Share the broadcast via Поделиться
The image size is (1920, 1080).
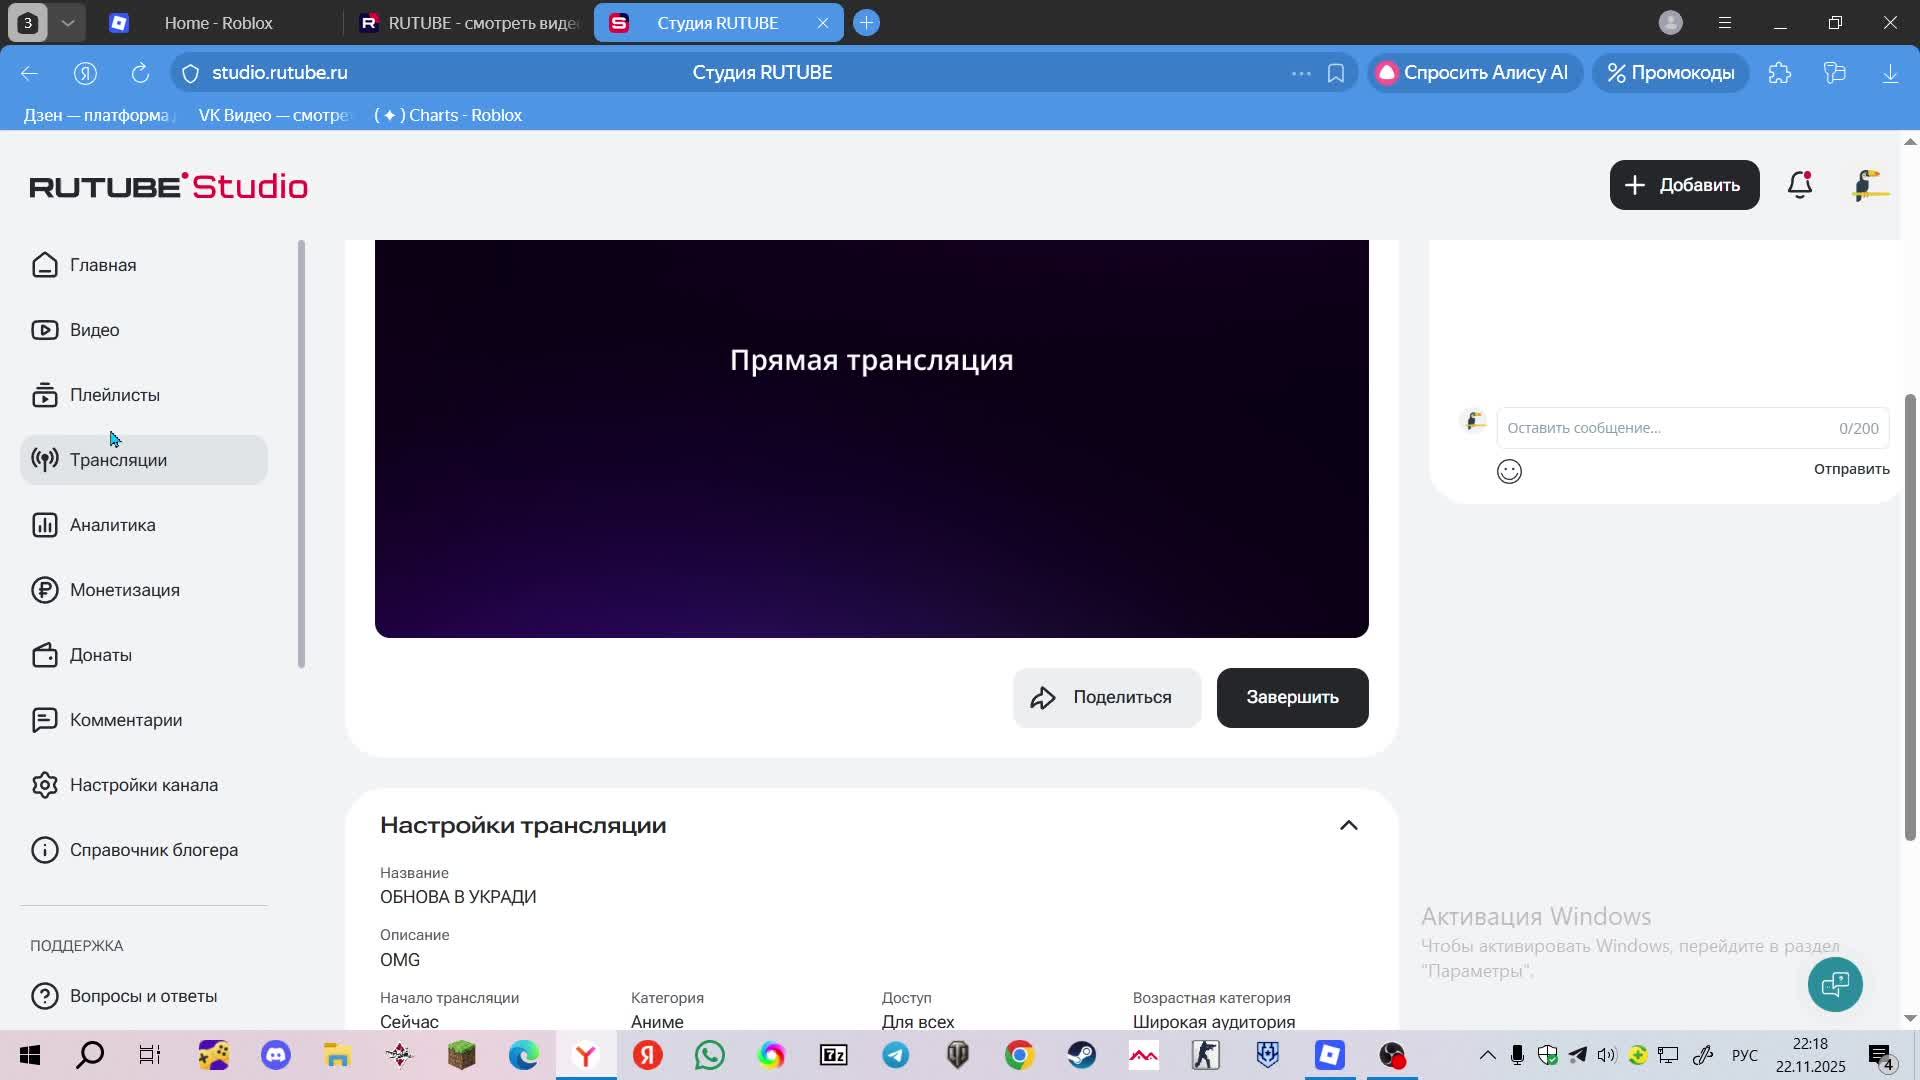coord(1106,697)
